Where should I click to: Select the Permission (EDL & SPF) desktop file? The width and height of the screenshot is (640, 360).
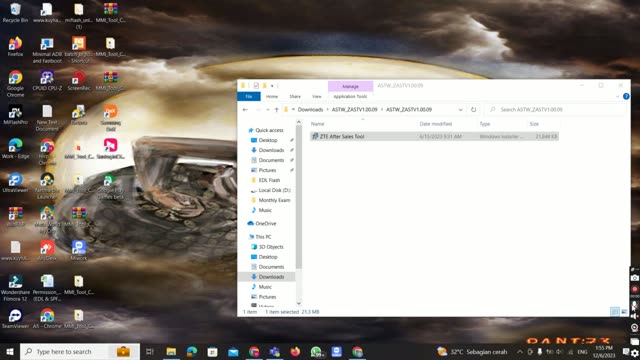tap(47, 288)
